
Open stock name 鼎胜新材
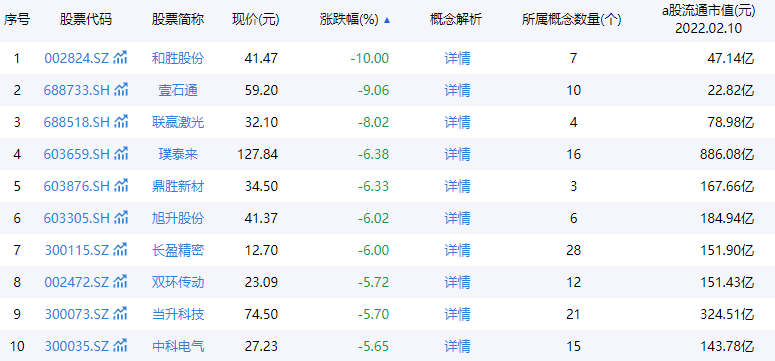tap(178, 186)
